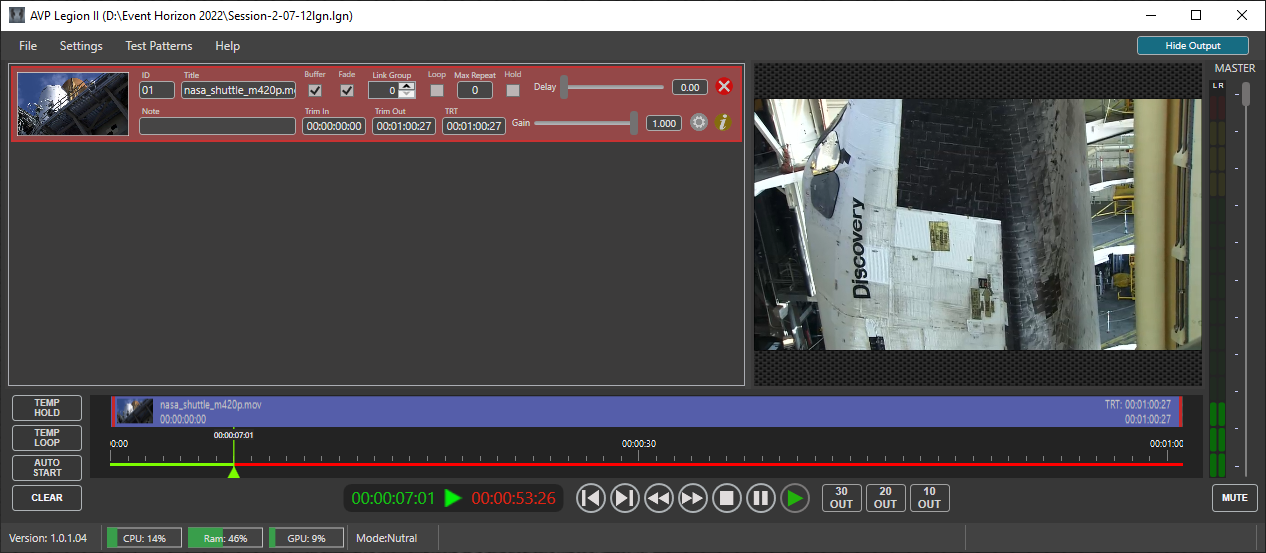
Task: Click the Gain slider handle
Action: 634,123
